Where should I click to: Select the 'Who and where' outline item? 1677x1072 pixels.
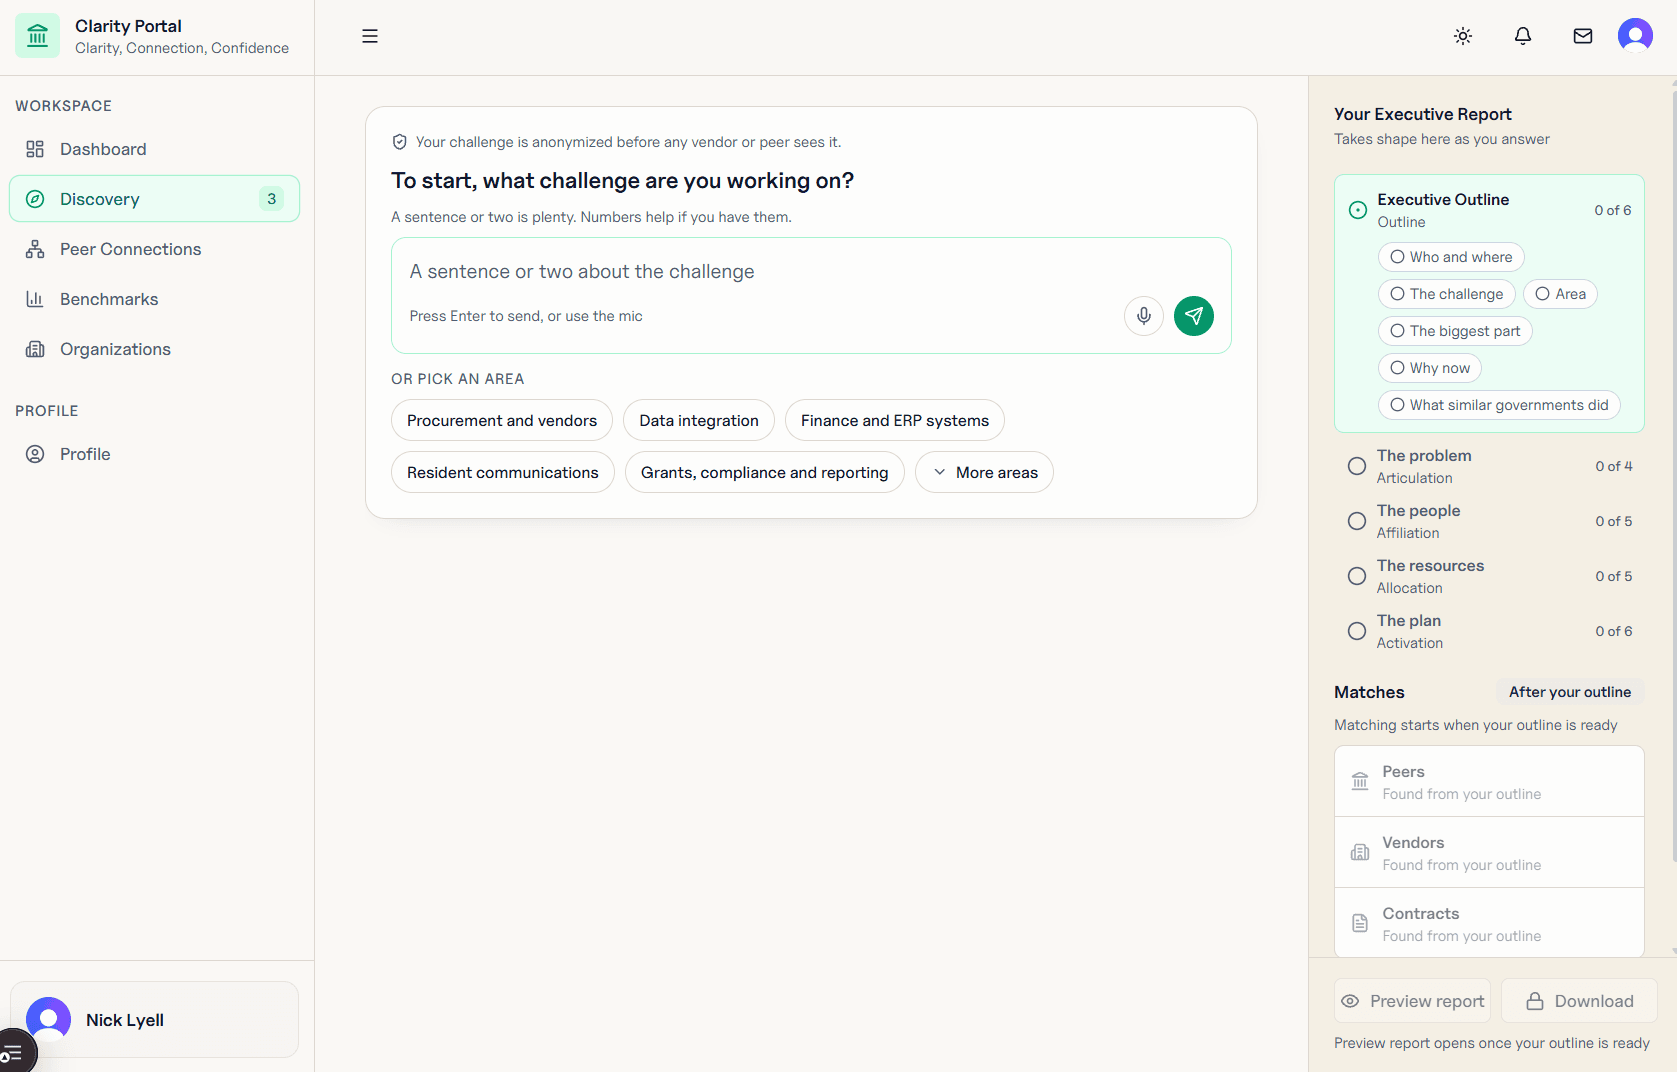[x=1451, y=257]
